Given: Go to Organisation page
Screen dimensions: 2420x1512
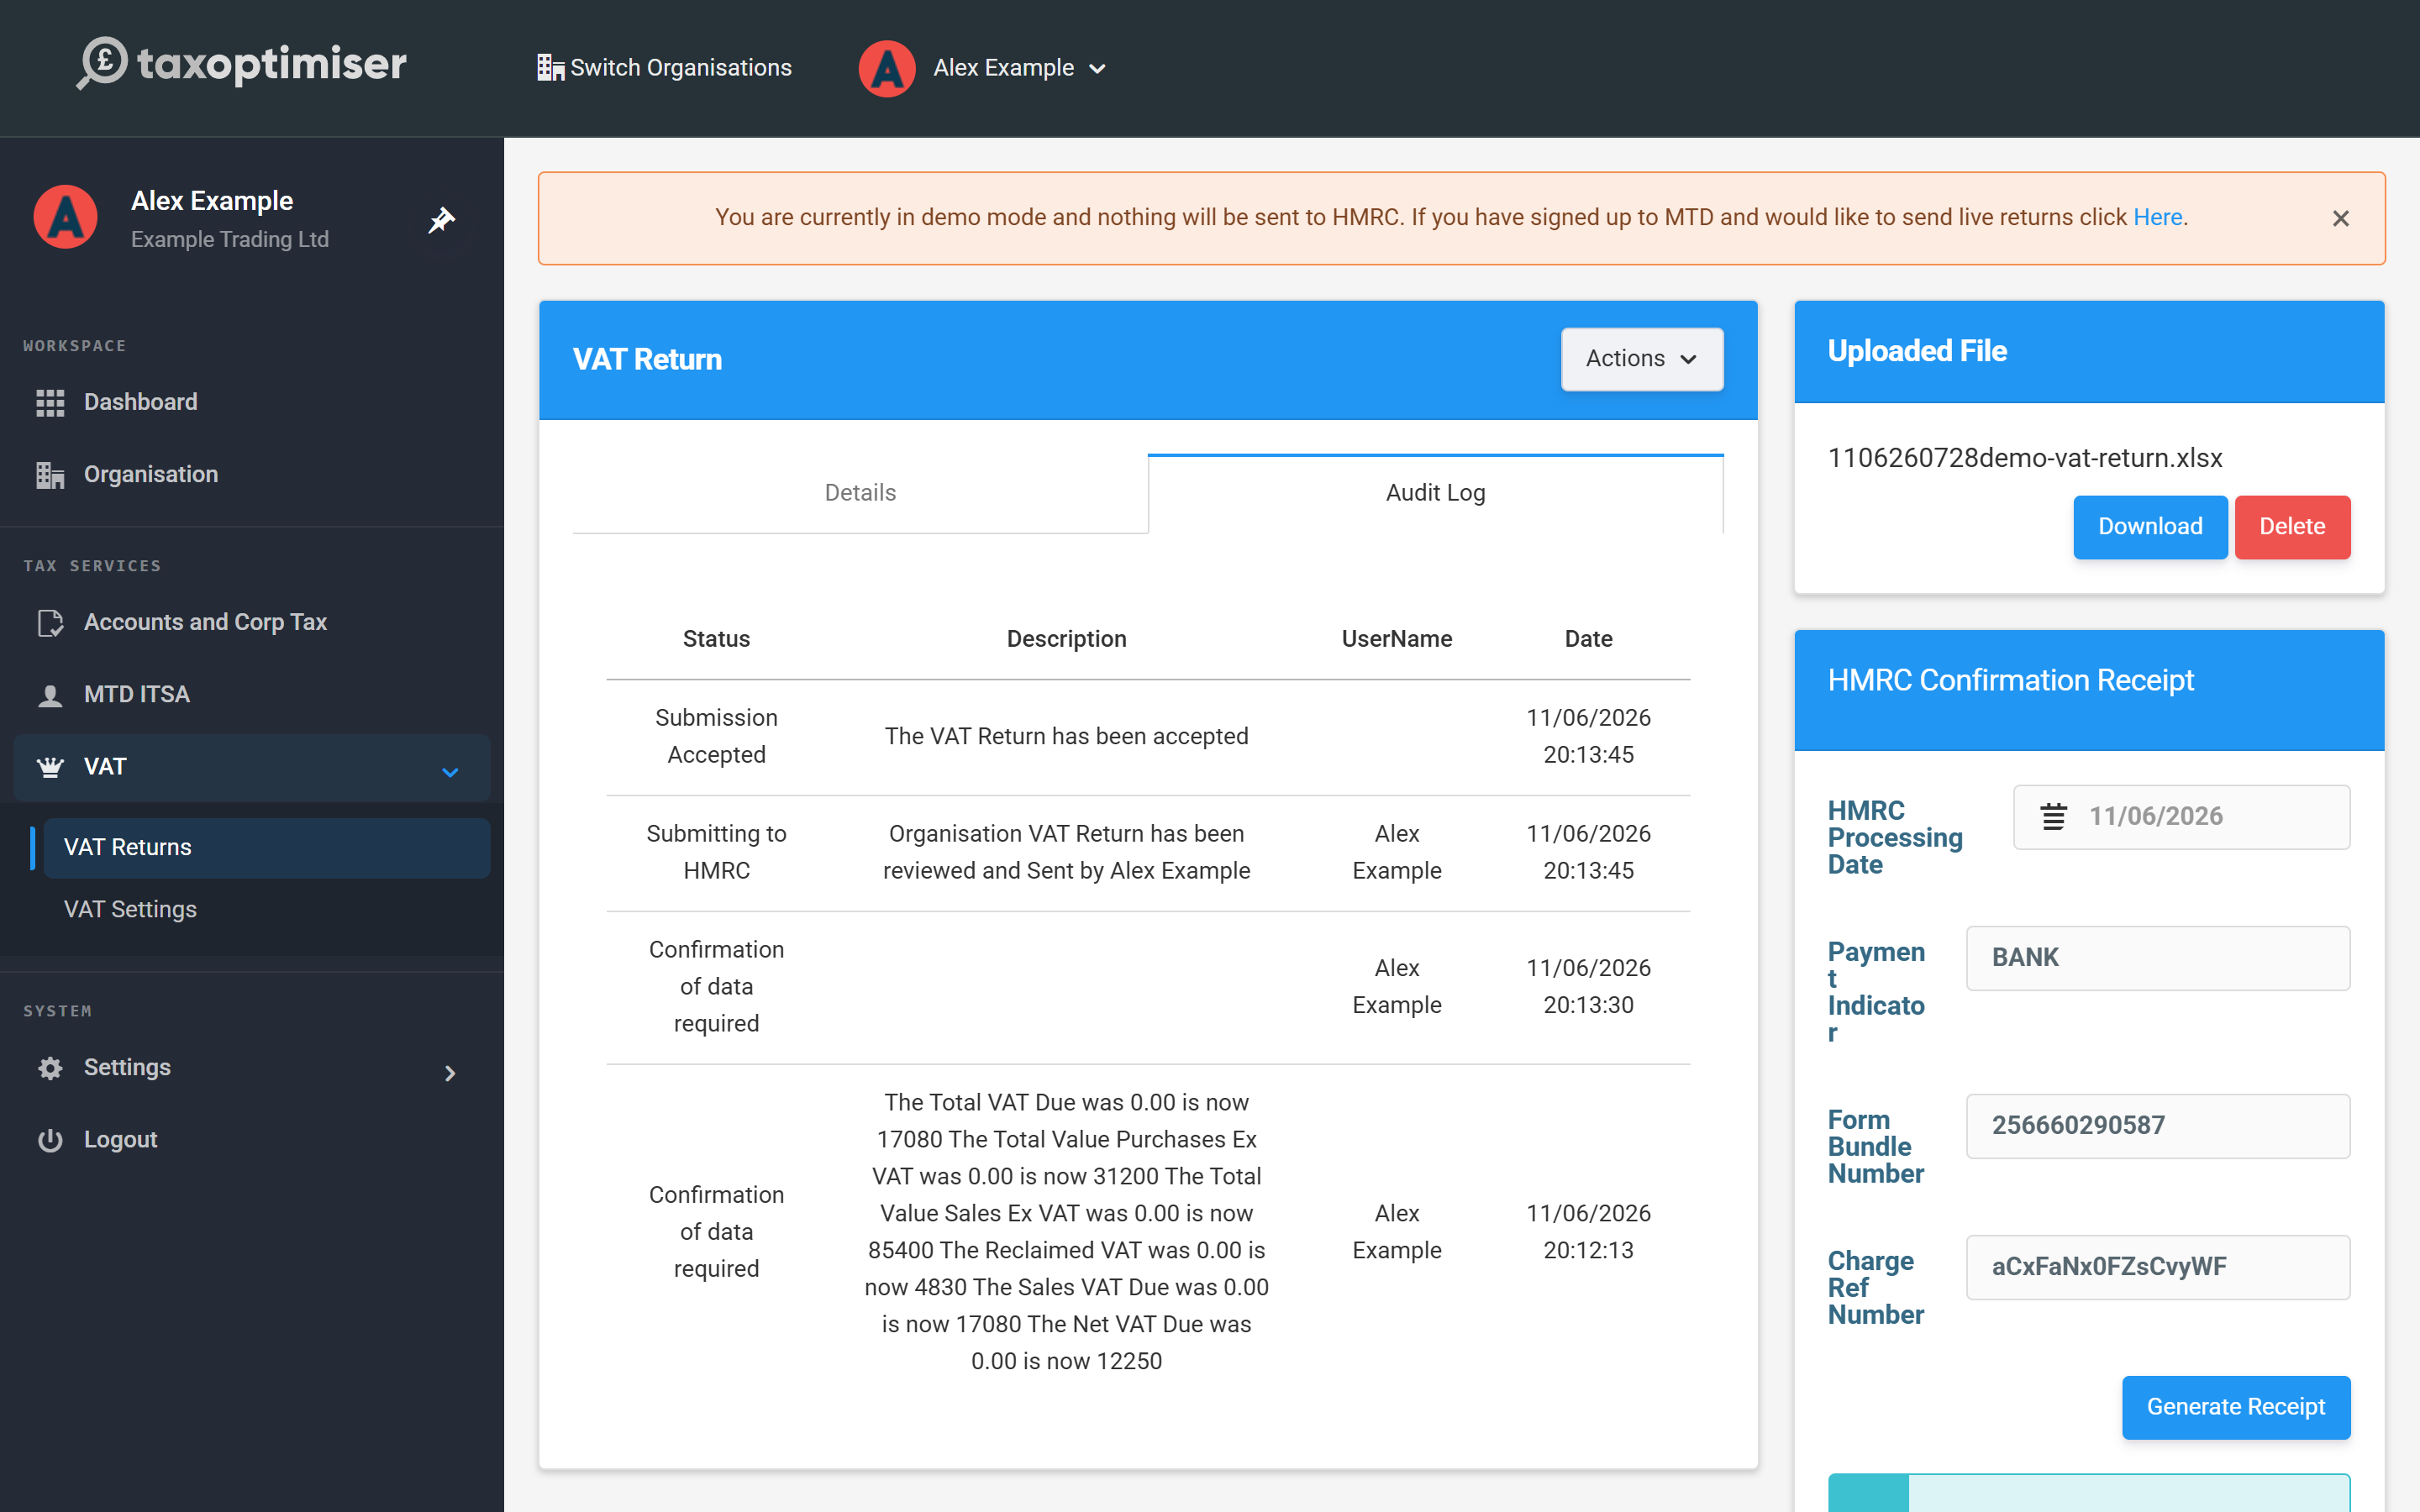Looking at the screenshot, I should (x=252, y=475).
